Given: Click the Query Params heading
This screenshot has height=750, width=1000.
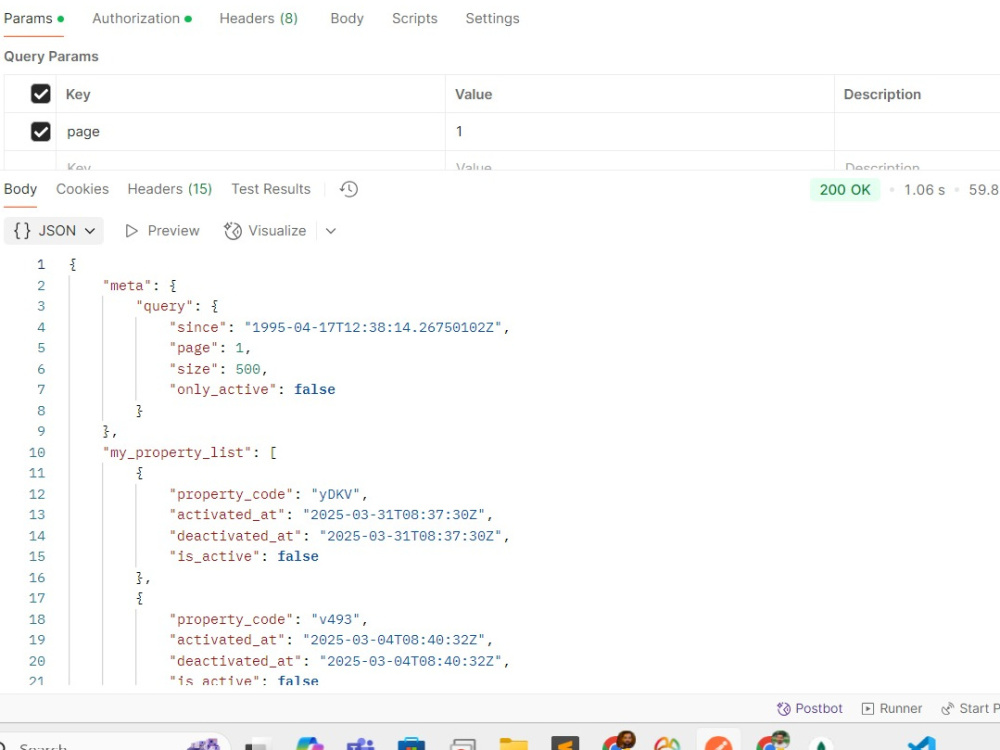Looking at the screenshot, I should pyautogui.click(x=51, y=56).
